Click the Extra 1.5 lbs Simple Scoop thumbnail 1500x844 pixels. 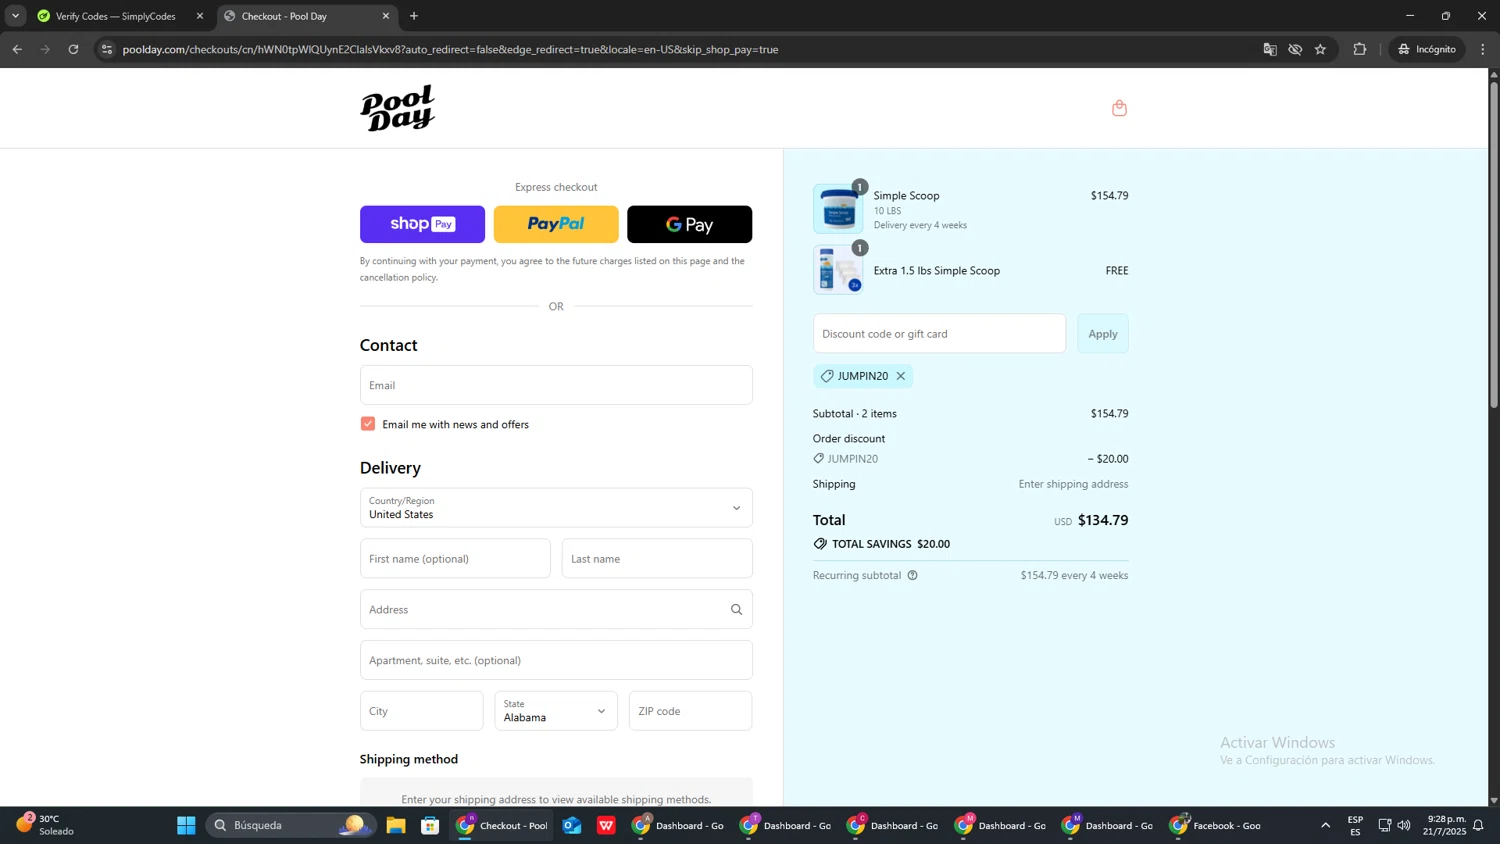tap(838, 270)
